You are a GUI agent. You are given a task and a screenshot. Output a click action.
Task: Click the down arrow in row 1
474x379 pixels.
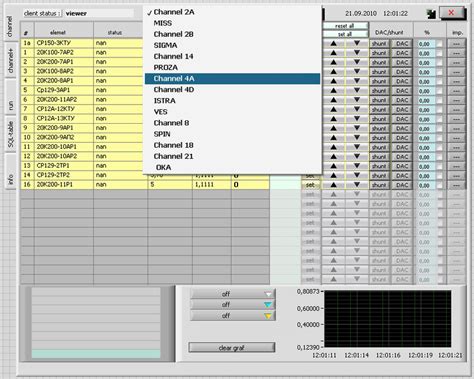click(357, 53)
